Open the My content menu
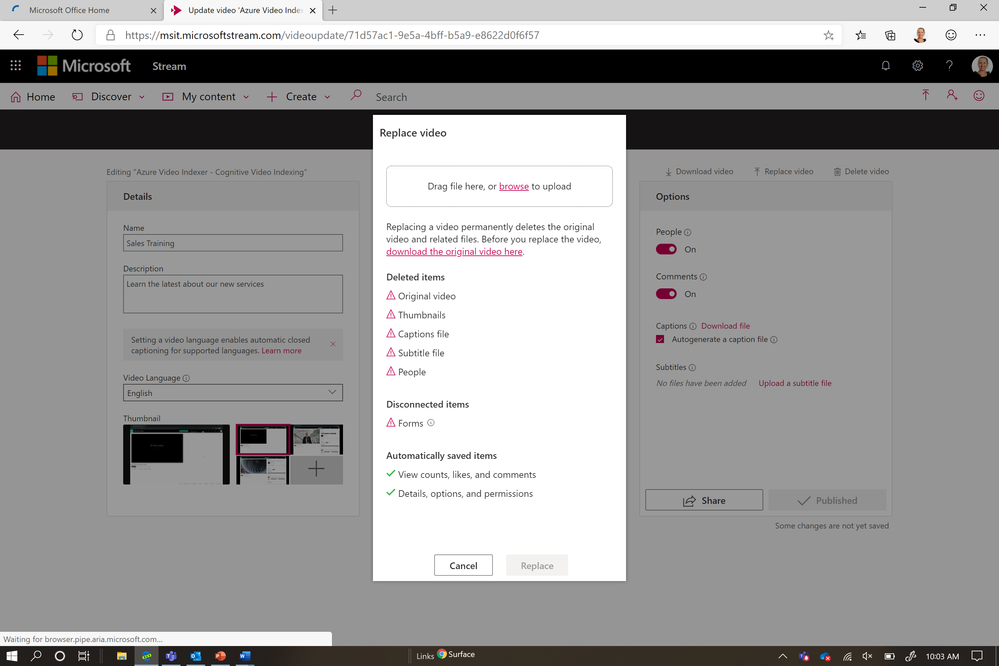This screenshot has width=999, height=666. pos(206,97)
